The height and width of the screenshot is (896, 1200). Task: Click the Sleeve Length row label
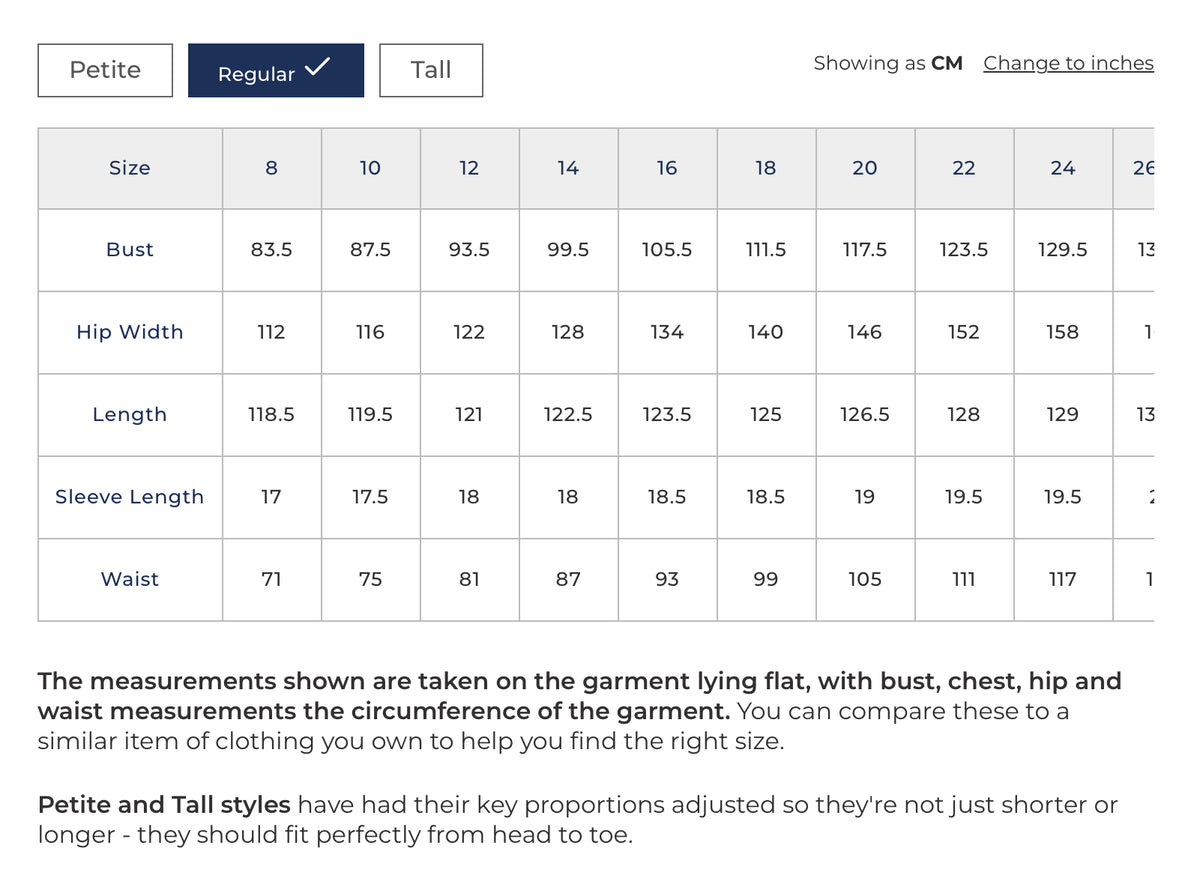130,497
